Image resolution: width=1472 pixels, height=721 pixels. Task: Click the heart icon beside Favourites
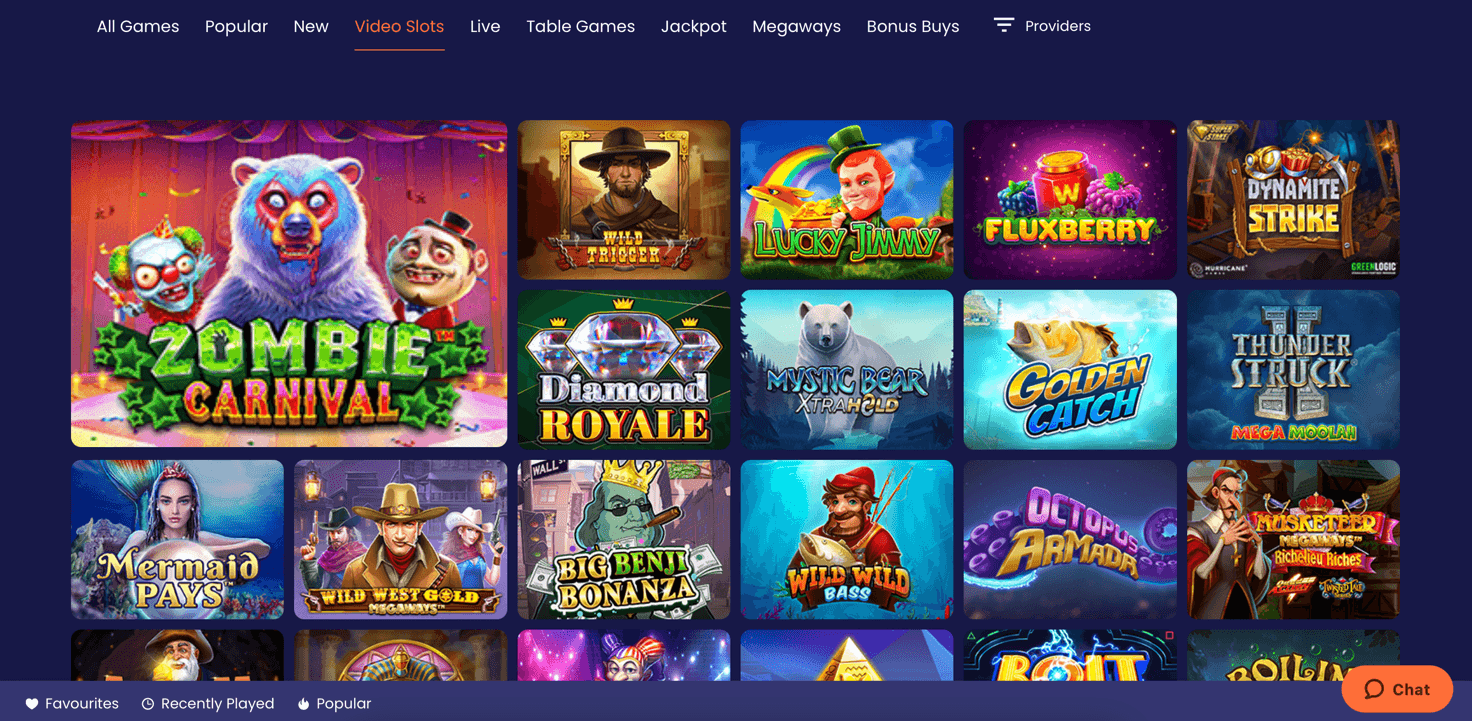[32, 704]
